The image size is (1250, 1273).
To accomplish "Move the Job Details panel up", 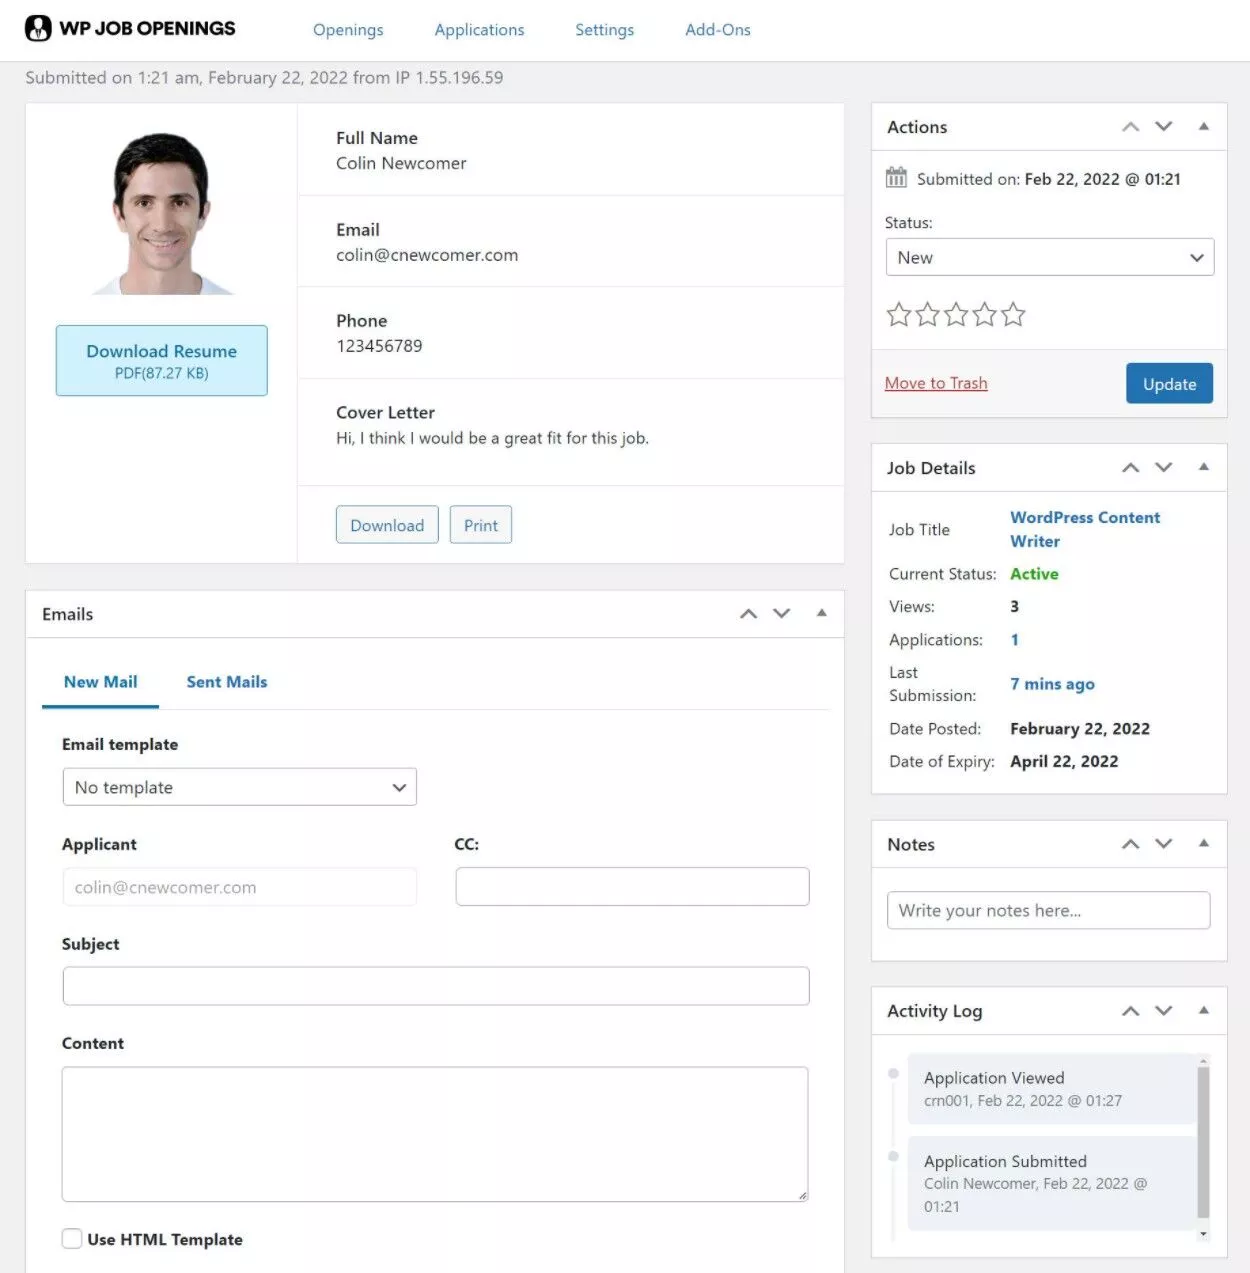I will pos(1131,468).
